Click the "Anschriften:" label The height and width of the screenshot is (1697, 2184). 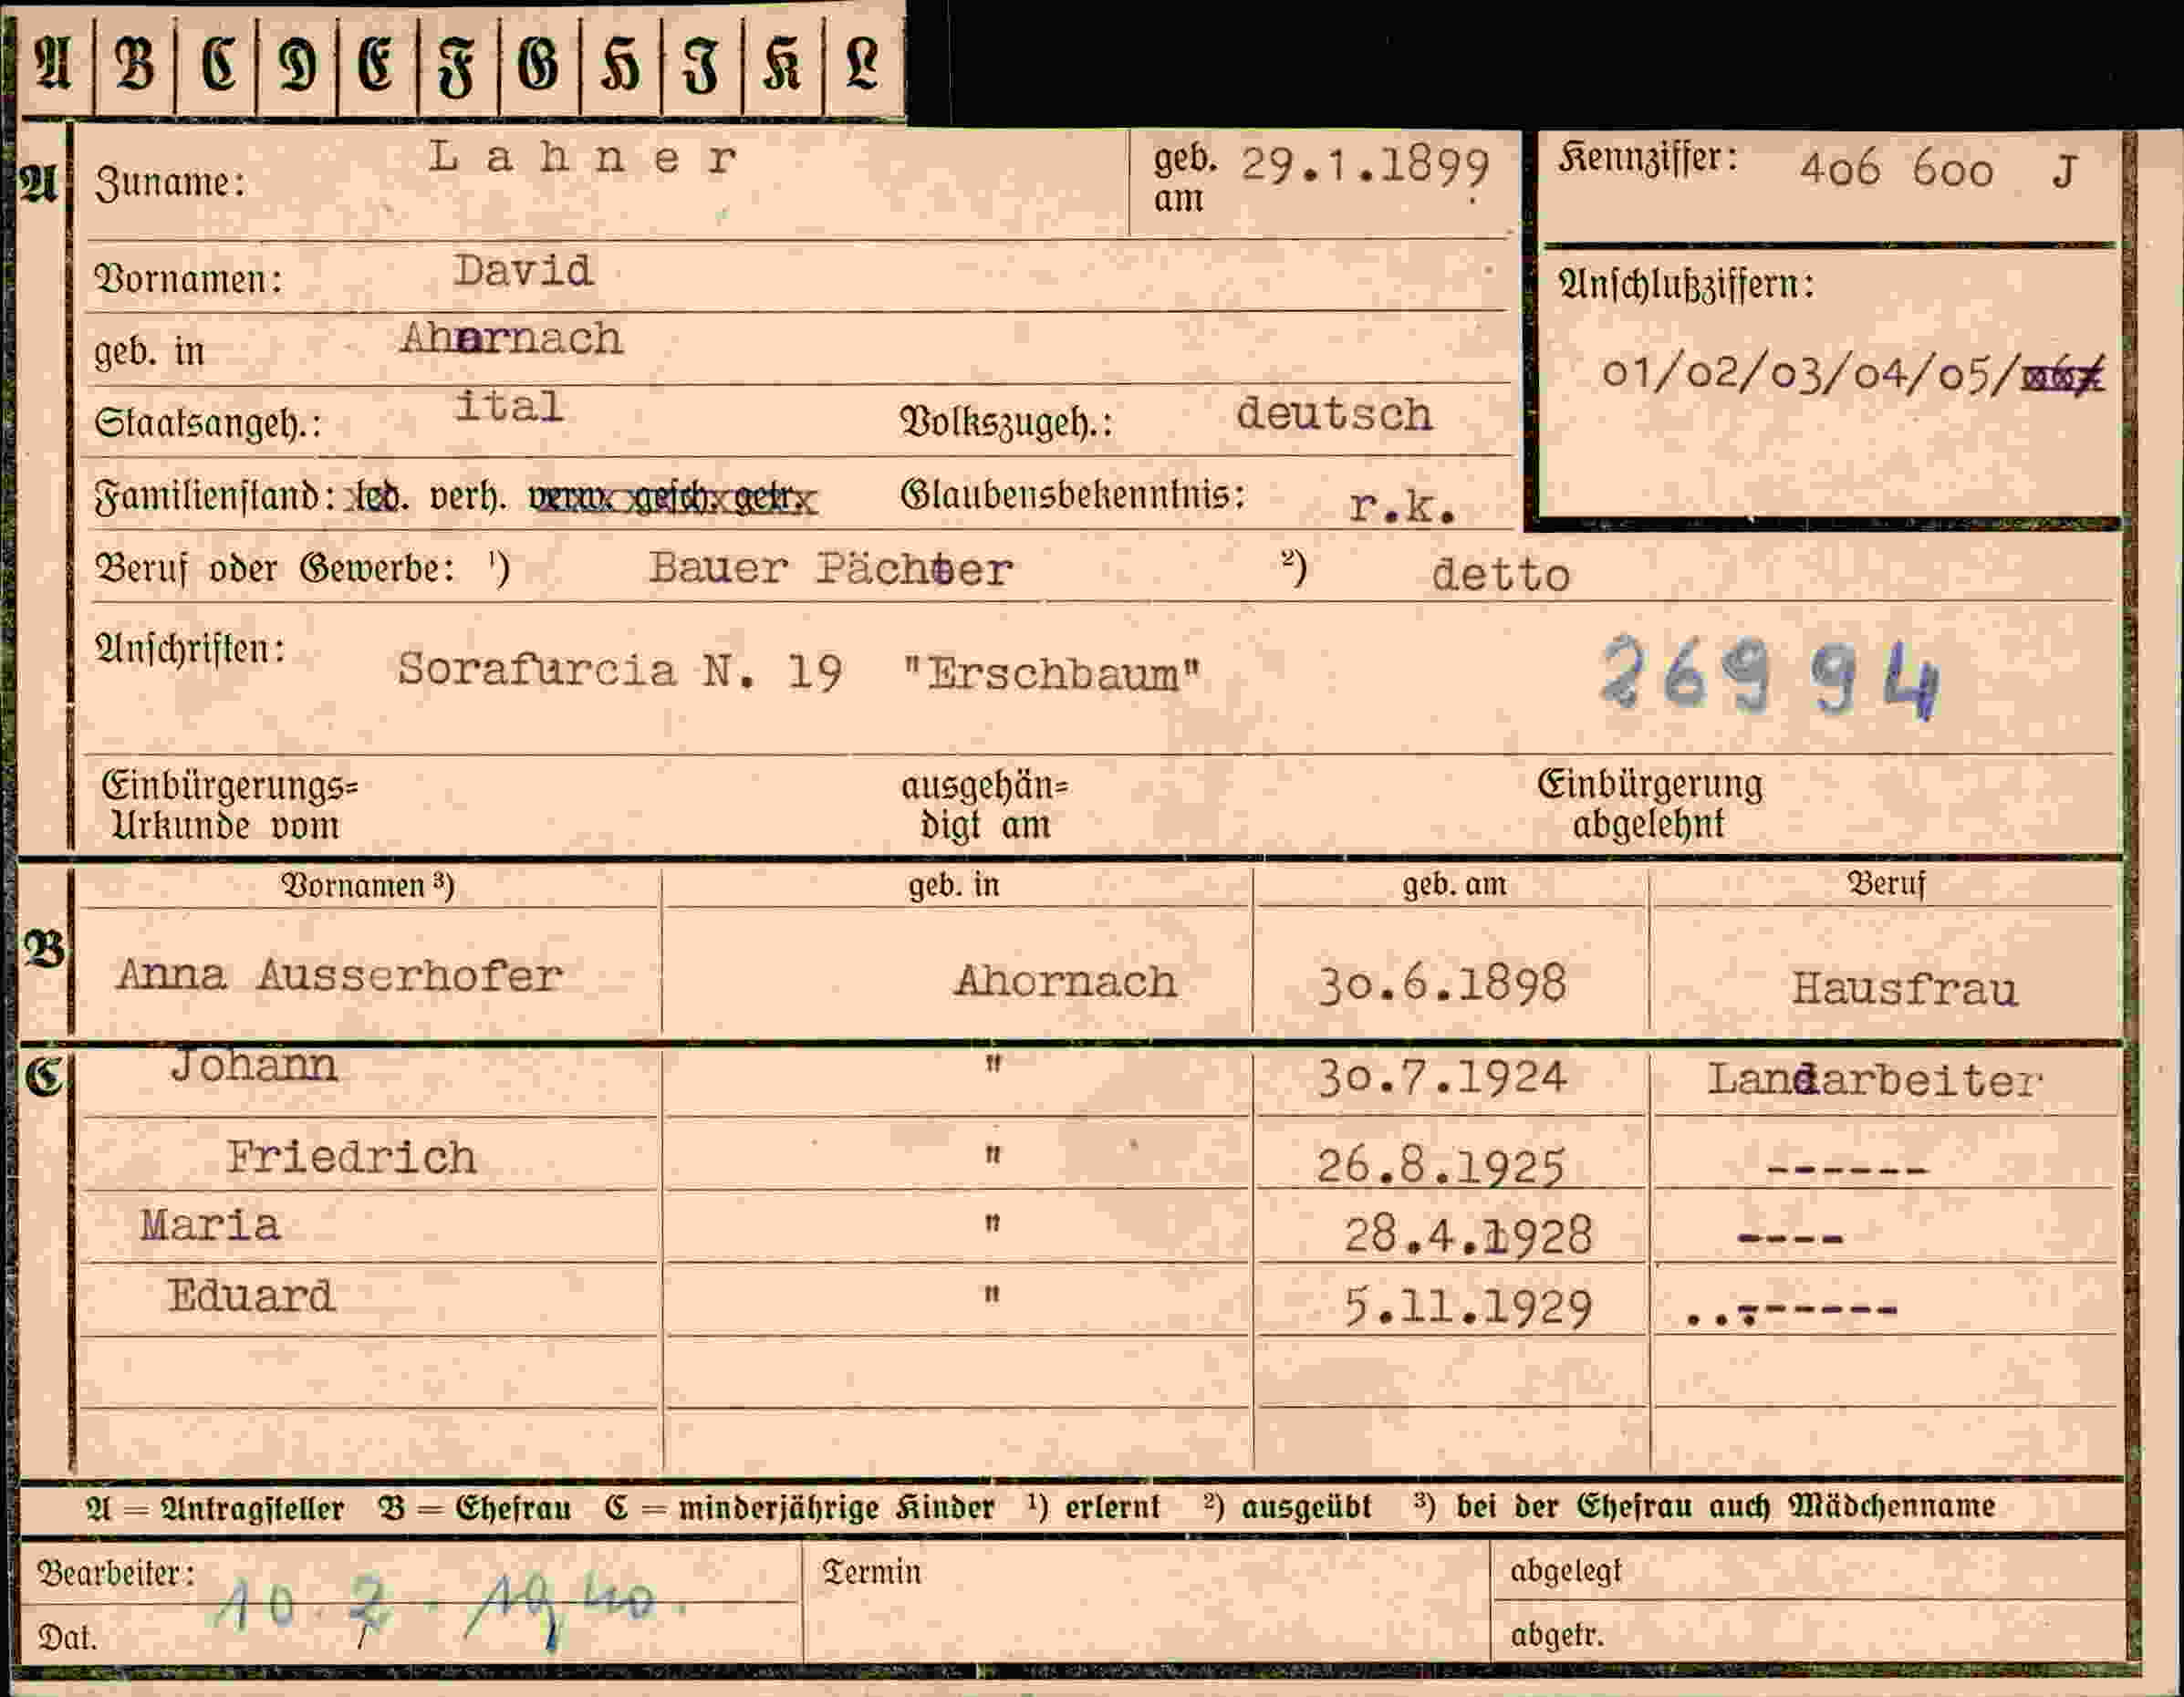coord(190,650)
